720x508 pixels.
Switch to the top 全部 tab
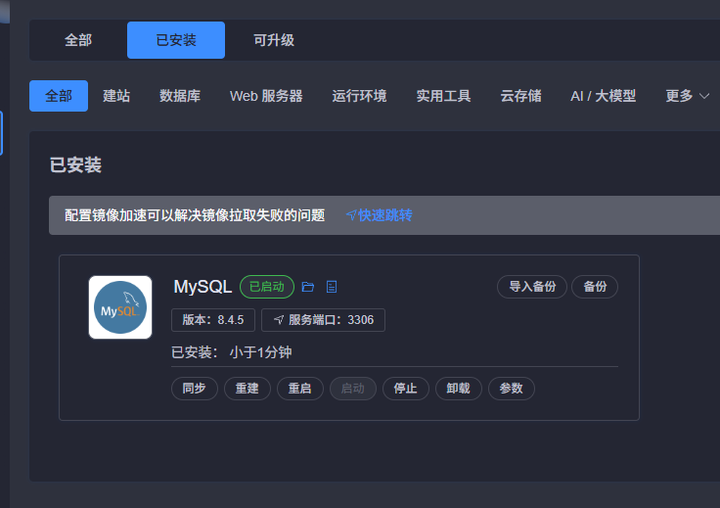pos(78,40)
